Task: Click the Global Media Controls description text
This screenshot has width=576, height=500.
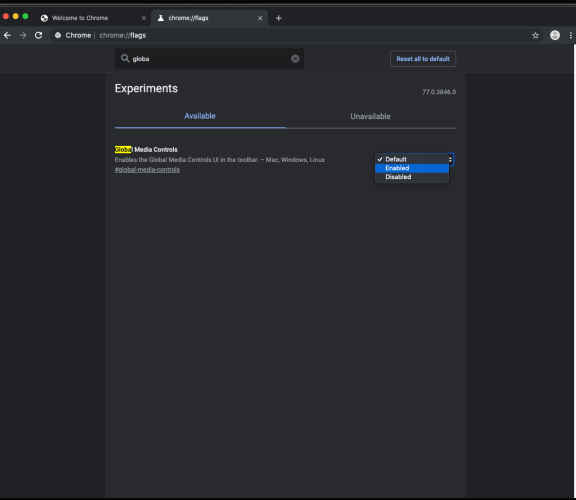Action: (220, 160)
